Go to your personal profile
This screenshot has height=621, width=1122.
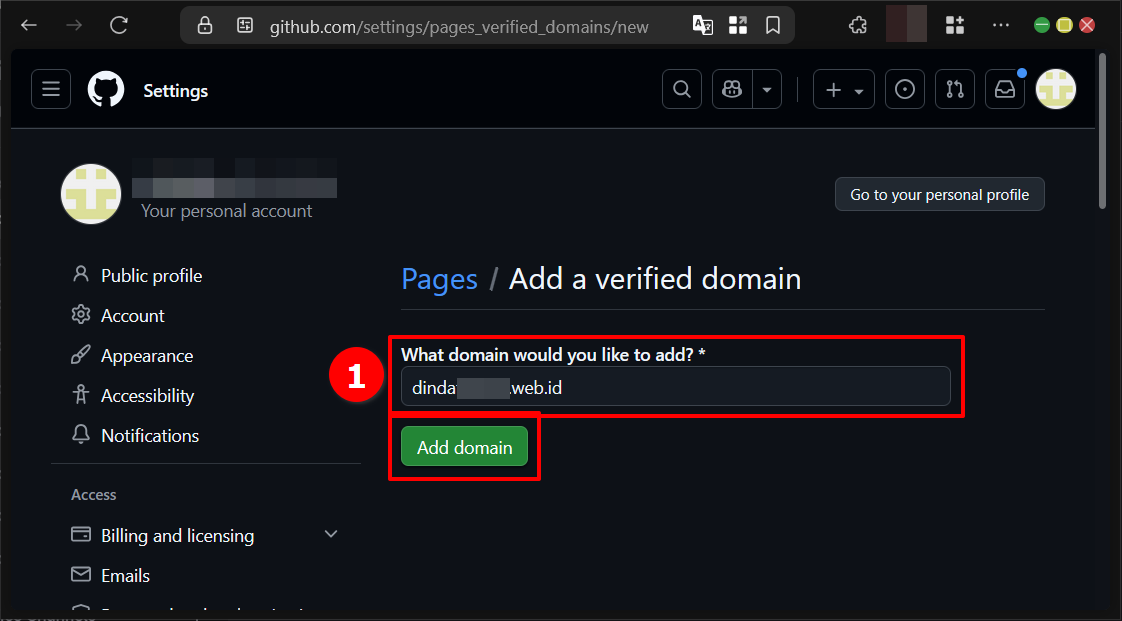click(x=938, y=194)
